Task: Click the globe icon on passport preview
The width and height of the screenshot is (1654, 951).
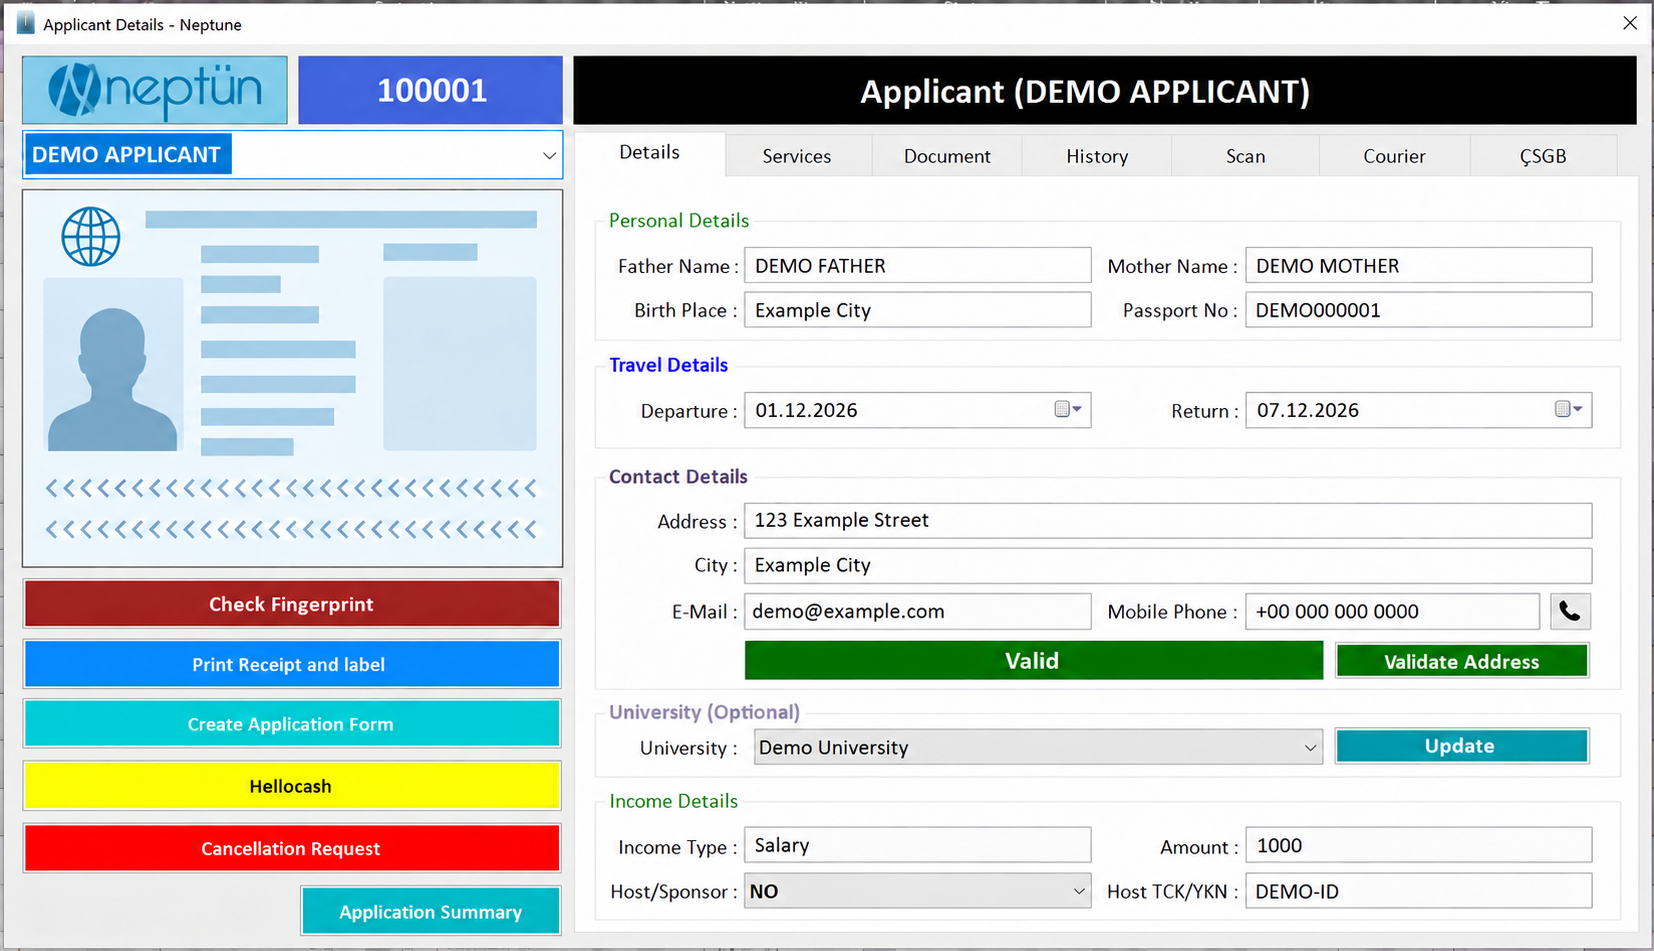Action: pos(91,237)
